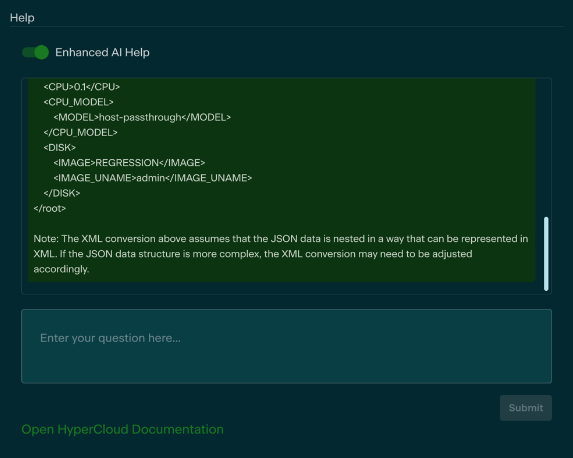Click the green AI response message block
The height and width of the screenshot is (458, 573).
click(281, 180)
